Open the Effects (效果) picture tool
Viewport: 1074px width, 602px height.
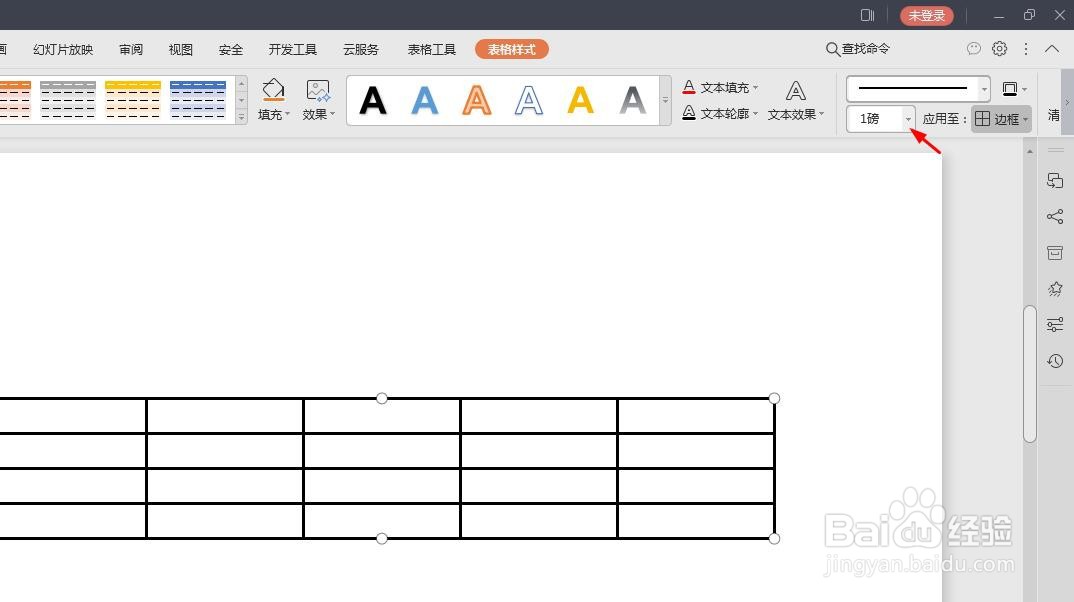point(318,99)
